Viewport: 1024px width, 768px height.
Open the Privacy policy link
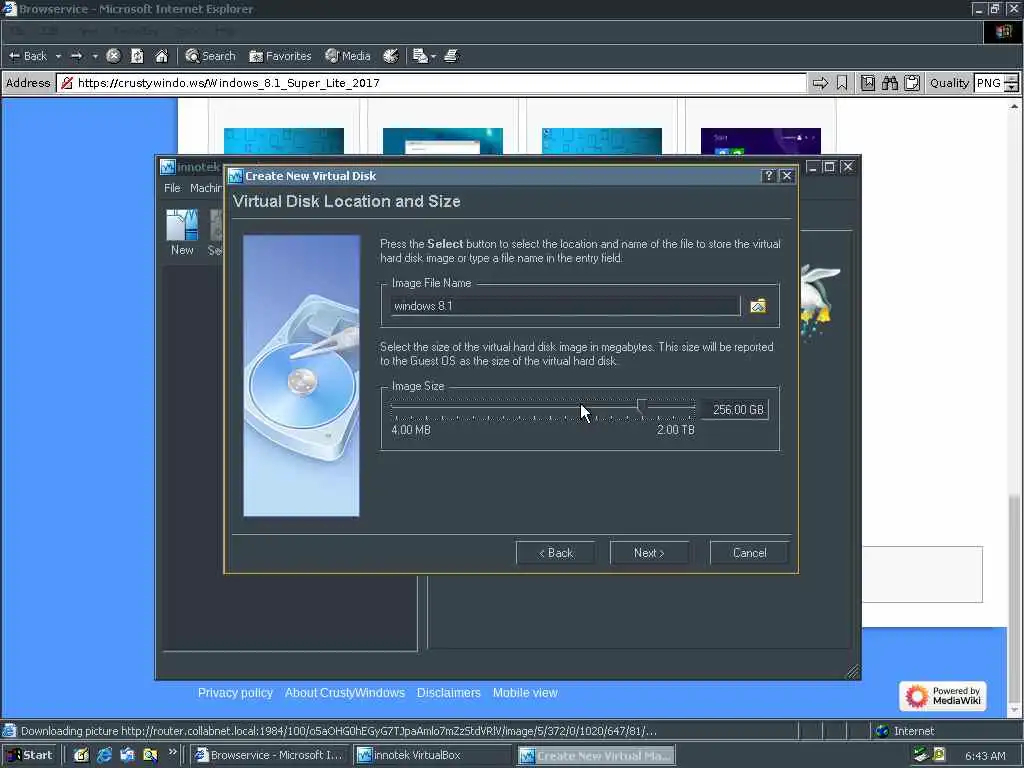pyautogui.click(x=235, y=693)
